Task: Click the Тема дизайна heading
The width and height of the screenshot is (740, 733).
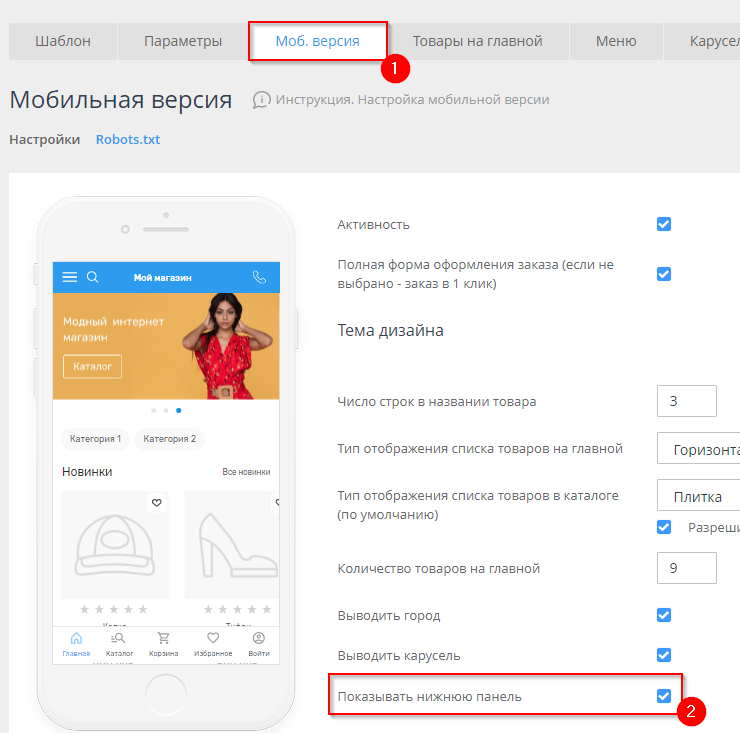Action: click(x=390, y=330)
